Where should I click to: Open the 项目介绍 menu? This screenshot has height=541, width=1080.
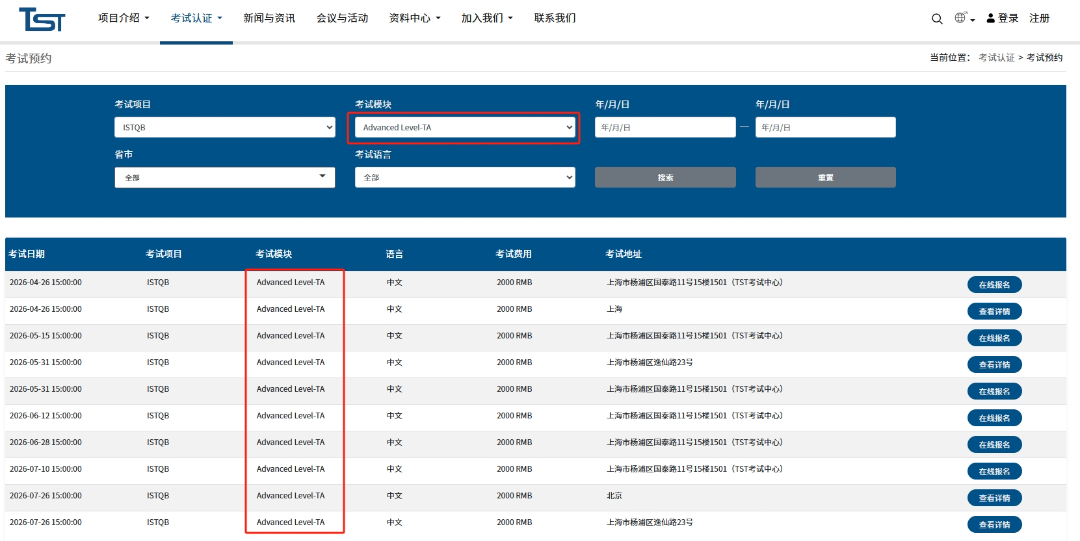124,18
